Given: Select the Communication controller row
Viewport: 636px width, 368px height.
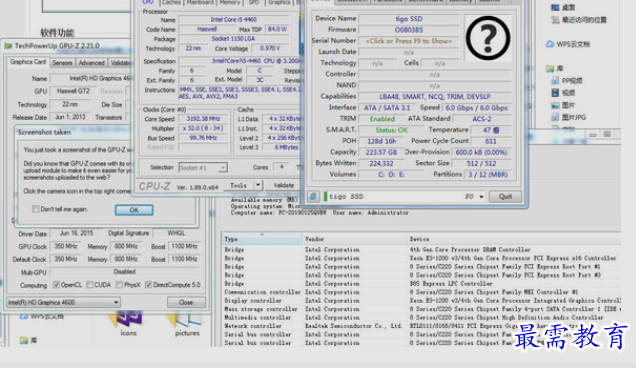Looking at the screenshot, I should click(421, 292).
